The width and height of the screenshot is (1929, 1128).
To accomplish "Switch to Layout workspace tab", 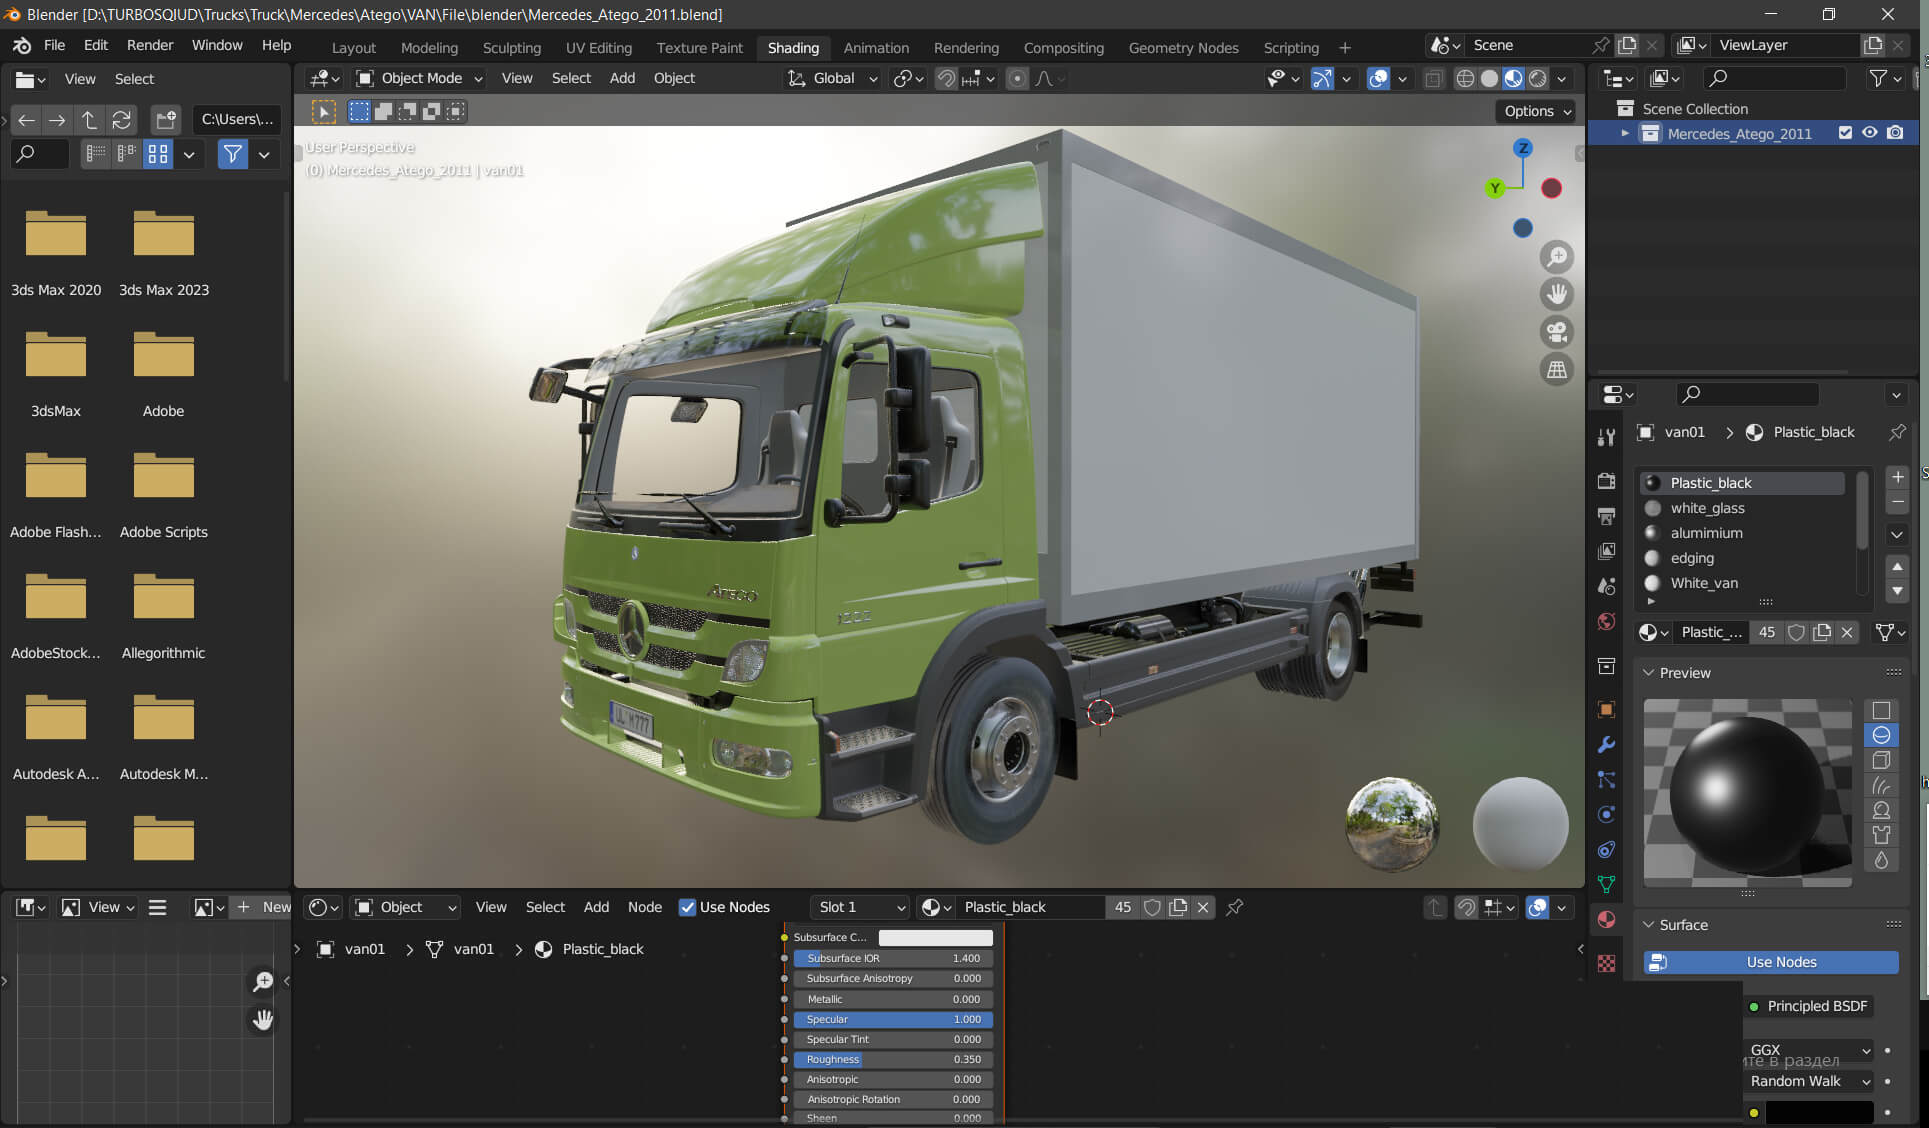I will 353,48.
